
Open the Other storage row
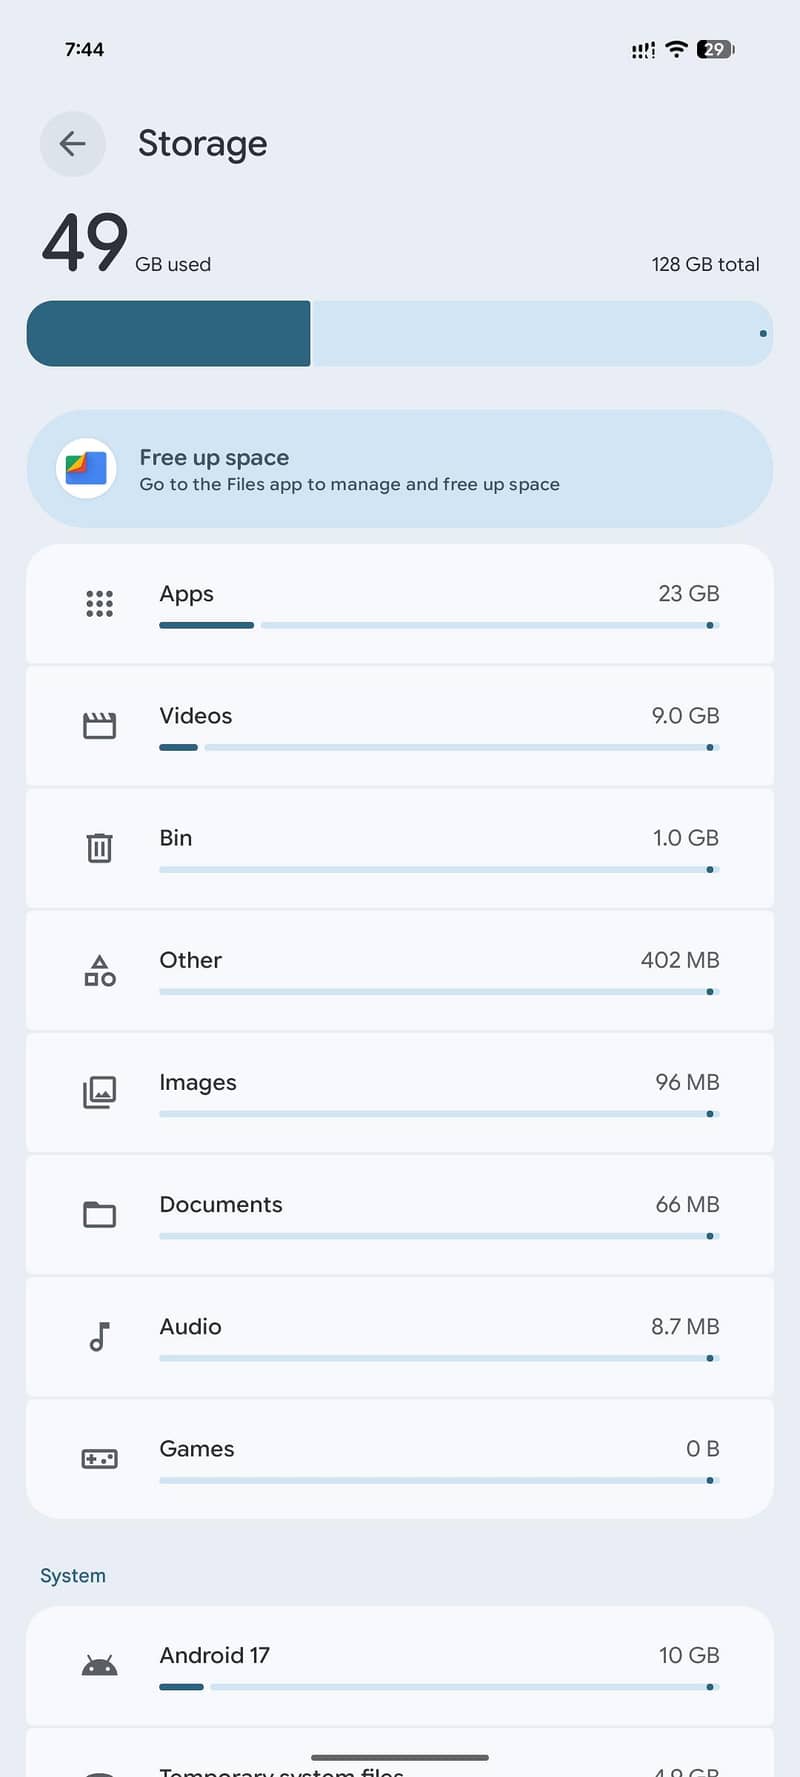pyautogui.click(x=400, y=970)
